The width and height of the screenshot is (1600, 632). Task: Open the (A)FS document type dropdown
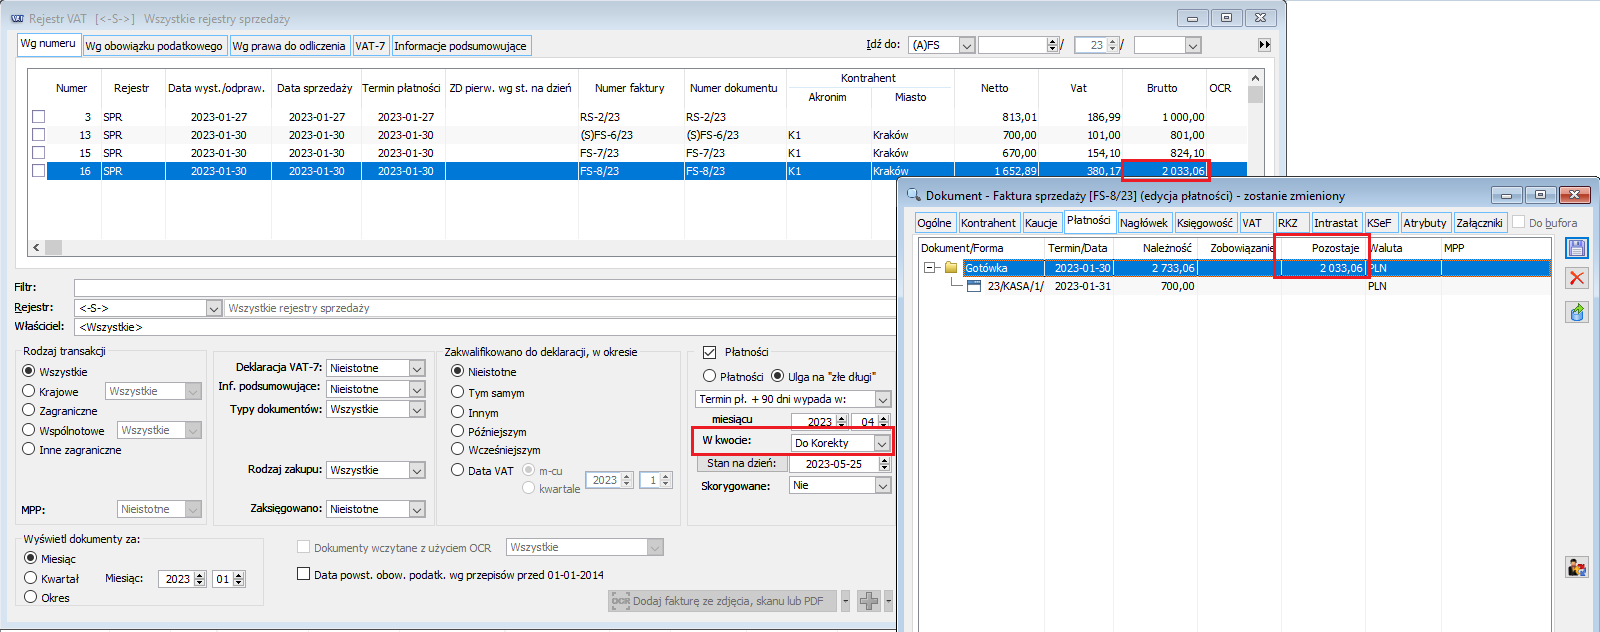click(966, 45)
